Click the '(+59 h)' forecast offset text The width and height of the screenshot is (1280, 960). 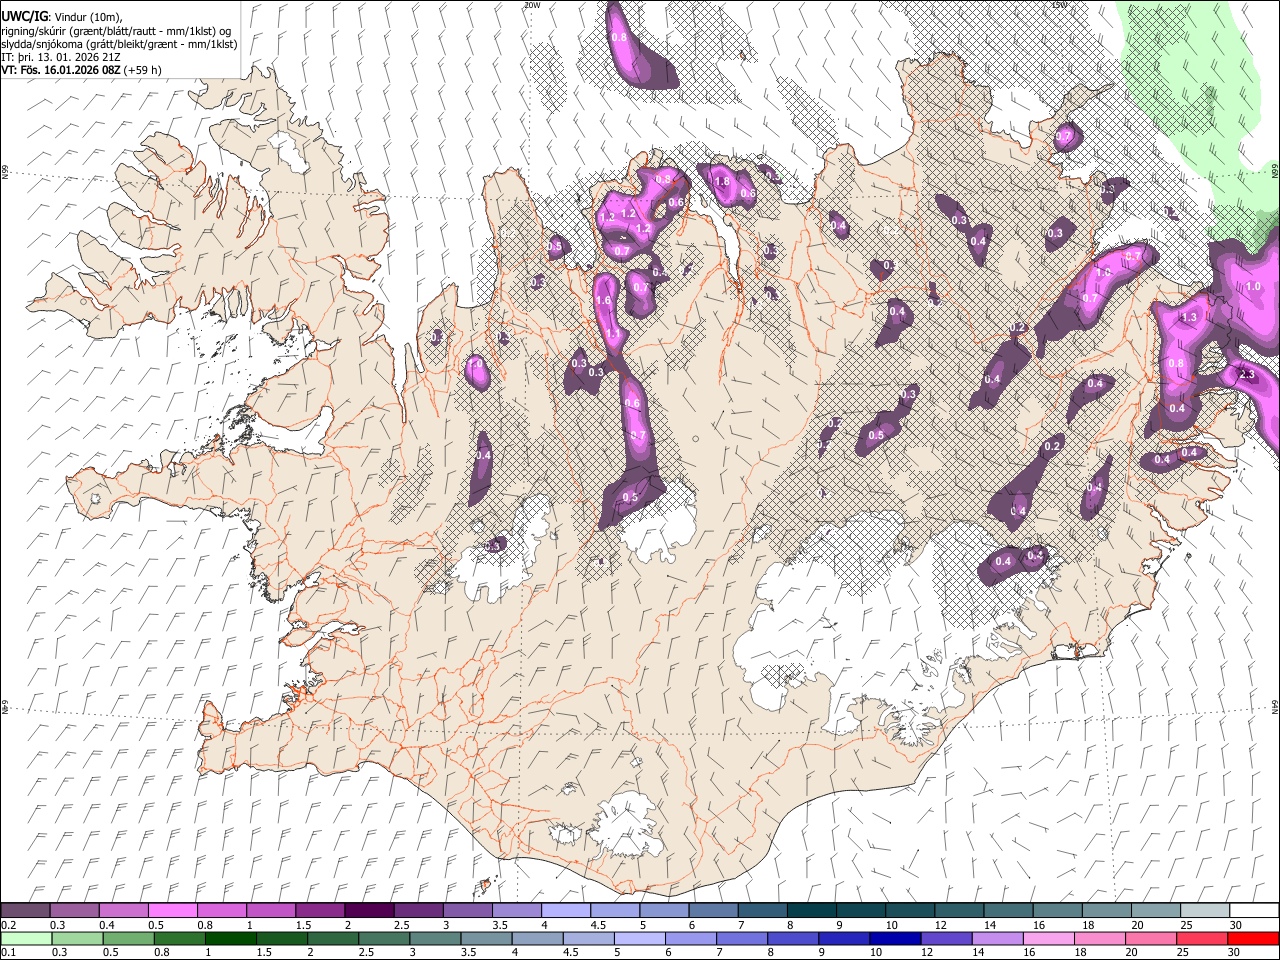(x=144, y=70)
